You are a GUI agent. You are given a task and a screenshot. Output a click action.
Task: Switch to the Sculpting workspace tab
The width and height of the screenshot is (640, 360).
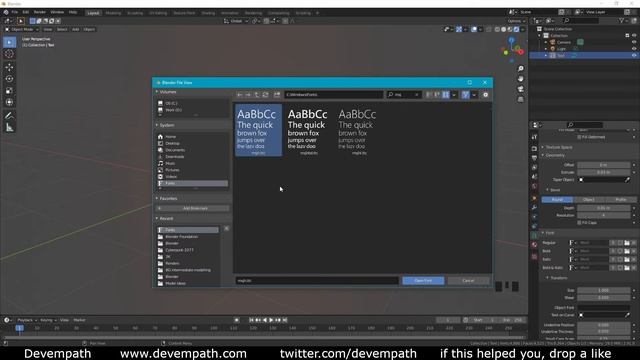135,13
